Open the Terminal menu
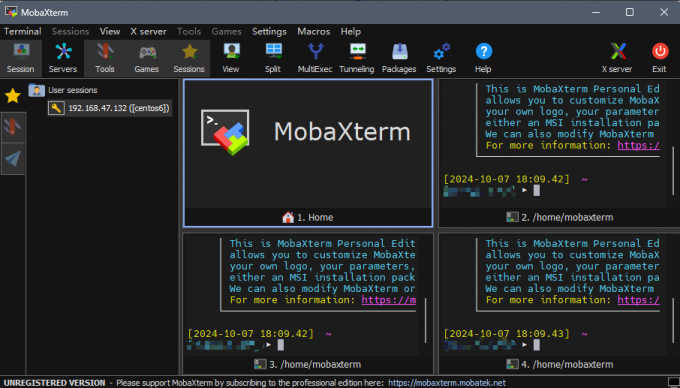Image resolution: width=680 pixels, height=388 pixels. pyautogui.click(x=23, y=31)
